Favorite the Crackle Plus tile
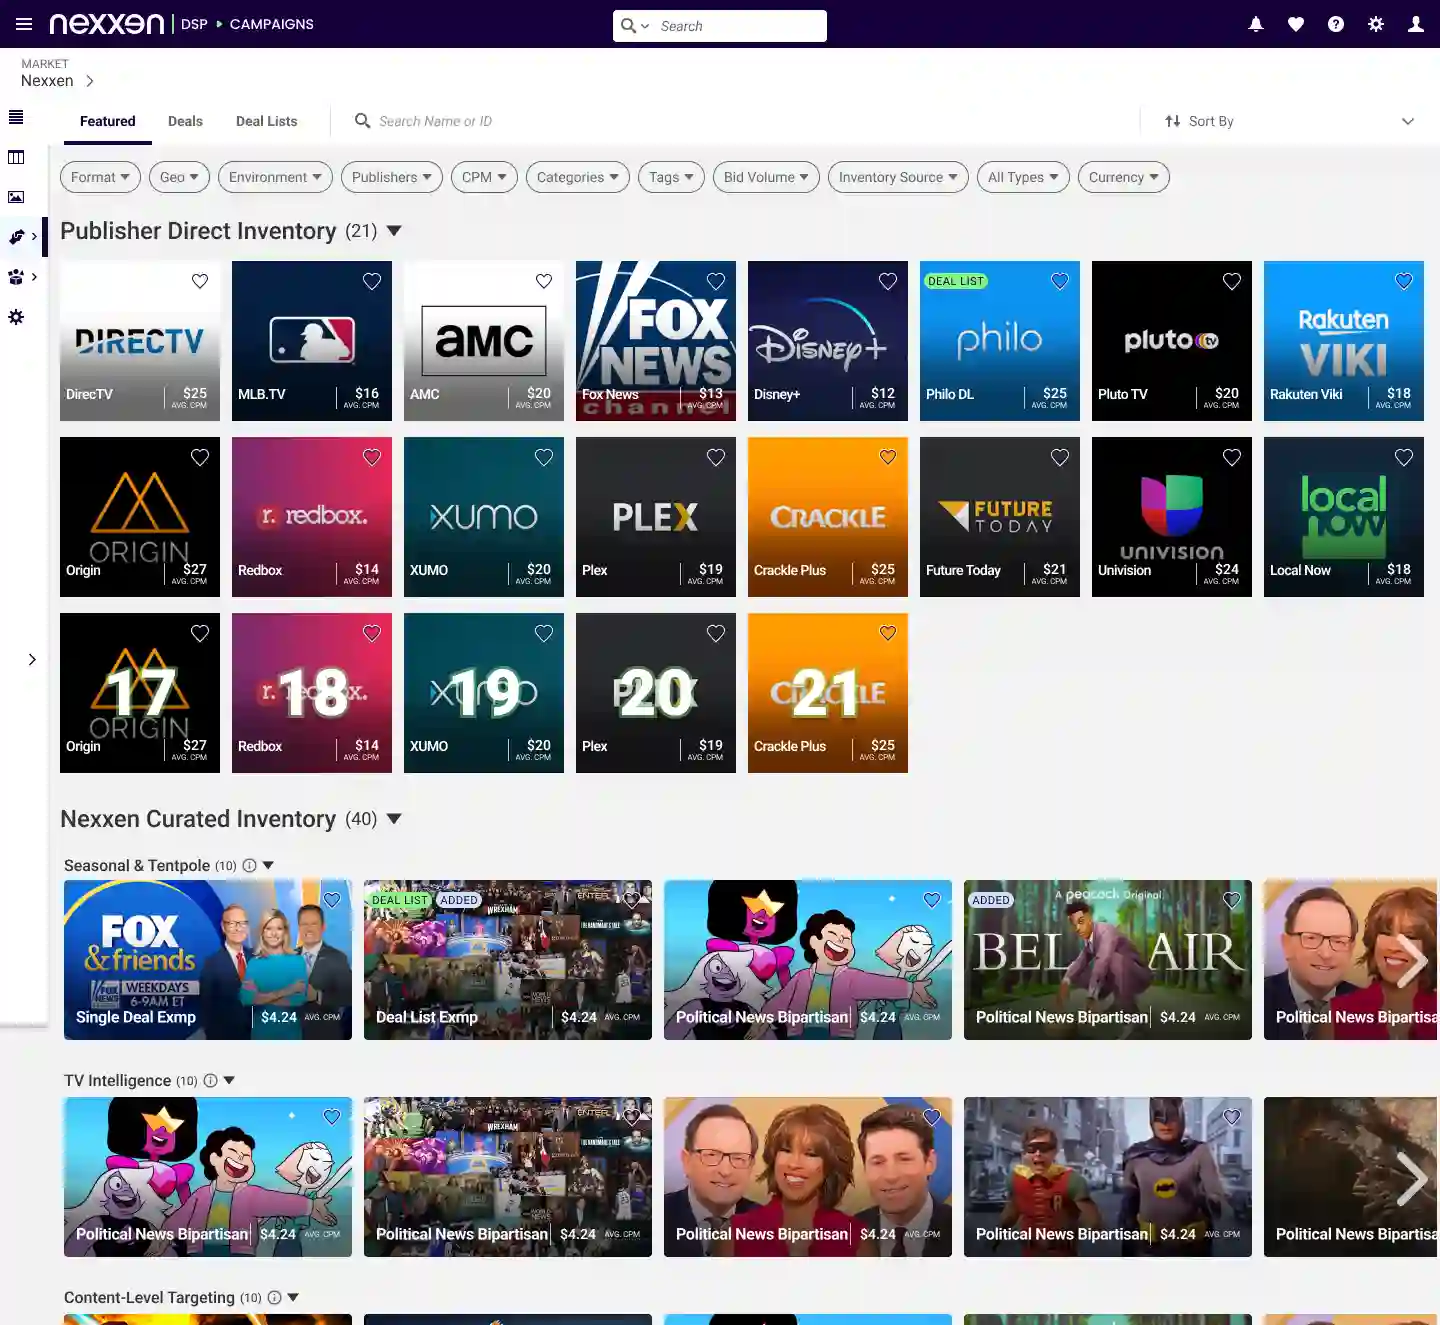 point(887,457)
